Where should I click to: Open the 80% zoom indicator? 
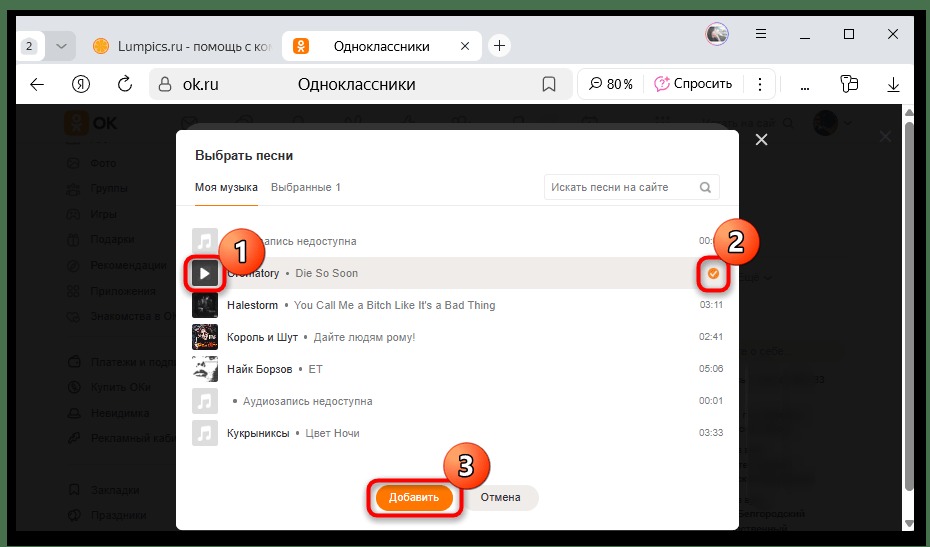point(610,84)
